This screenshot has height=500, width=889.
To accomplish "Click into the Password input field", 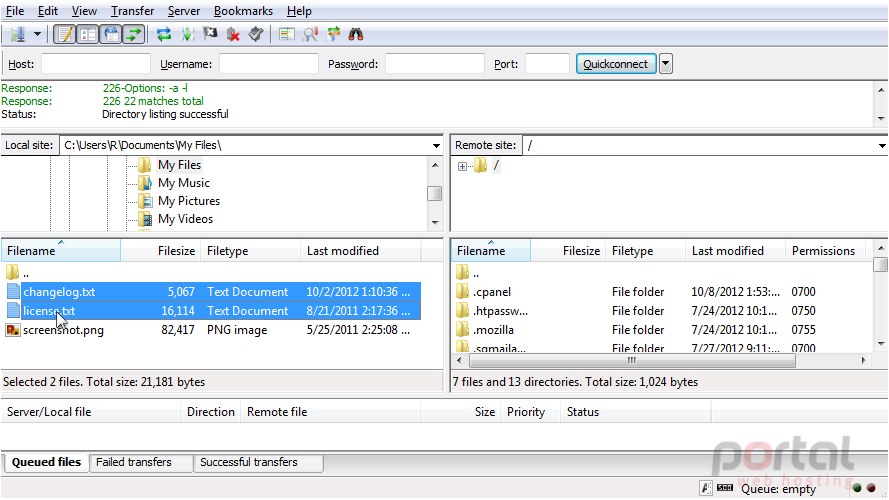I will [x=435, y=64].
